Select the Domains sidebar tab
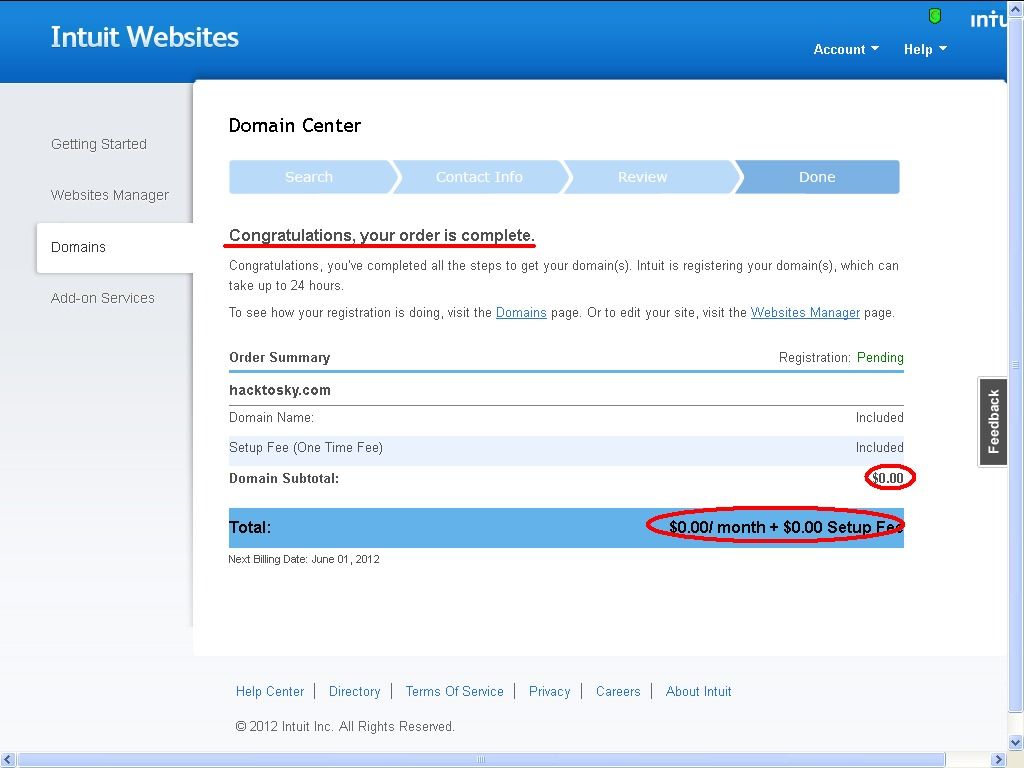This screenshot has width=1024, height=768. [115, 247]
